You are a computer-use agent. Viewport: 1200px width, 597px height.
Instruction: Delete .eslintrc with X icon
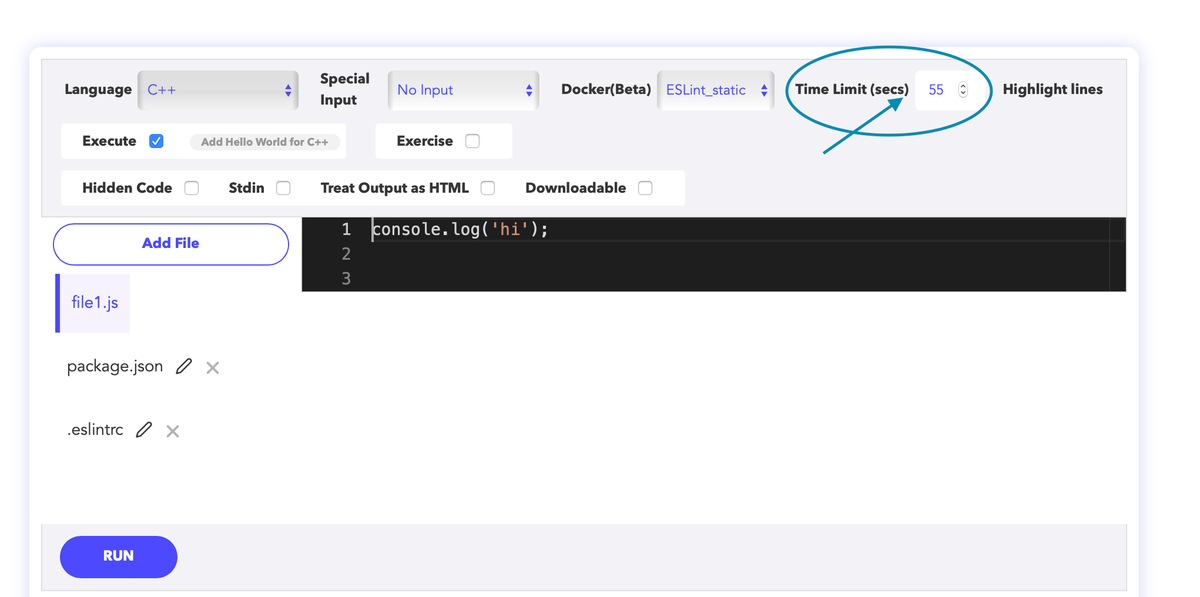(172, 431)
